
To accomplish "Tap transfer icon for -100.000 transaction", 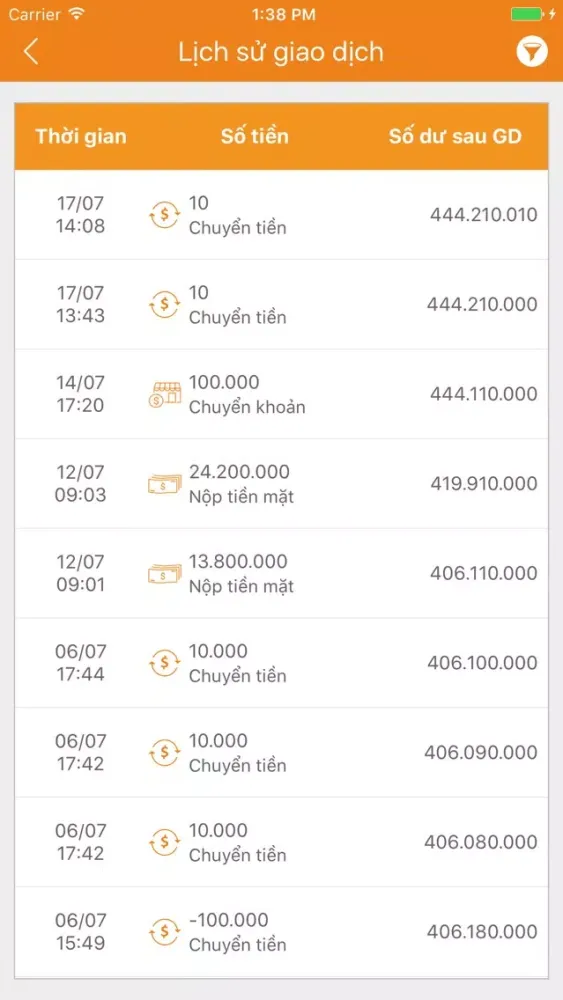I will [165, 932].
